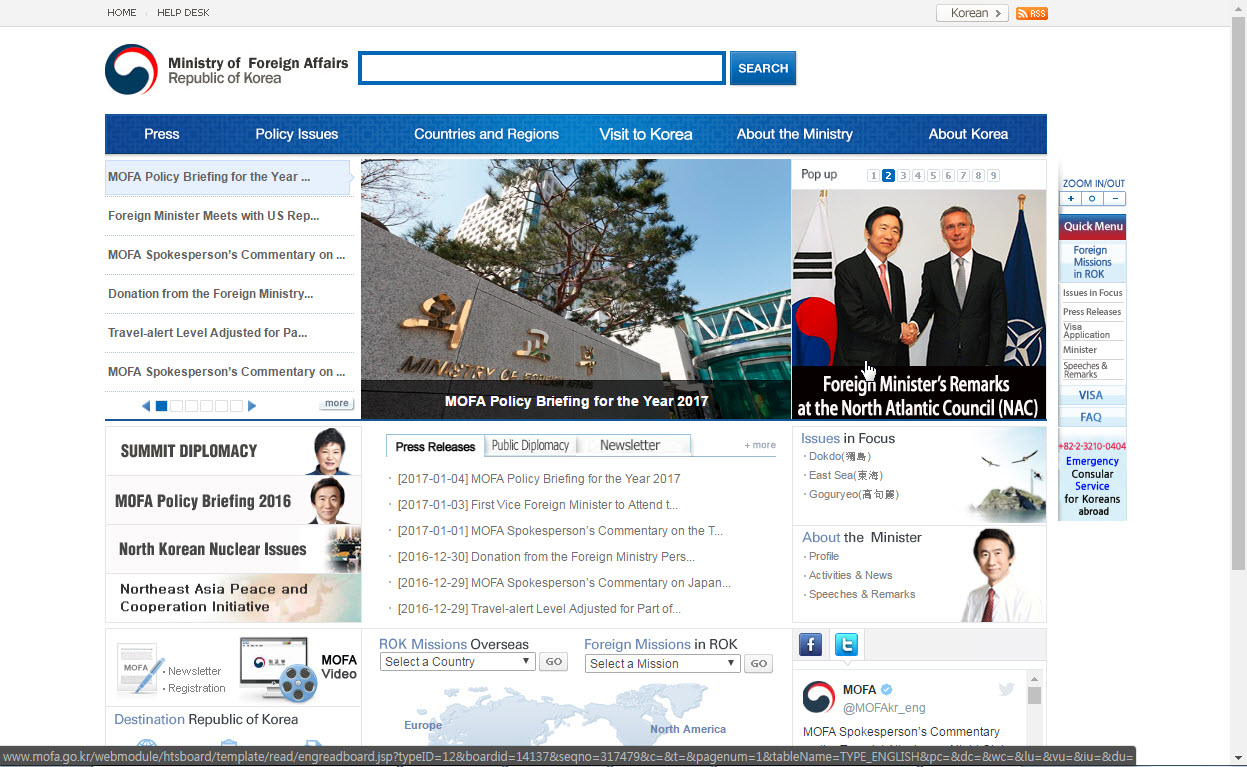Image resolution: width=1247 pixels, height=767 pixels.
Task: Click inside the search text field
Action: 541,68
